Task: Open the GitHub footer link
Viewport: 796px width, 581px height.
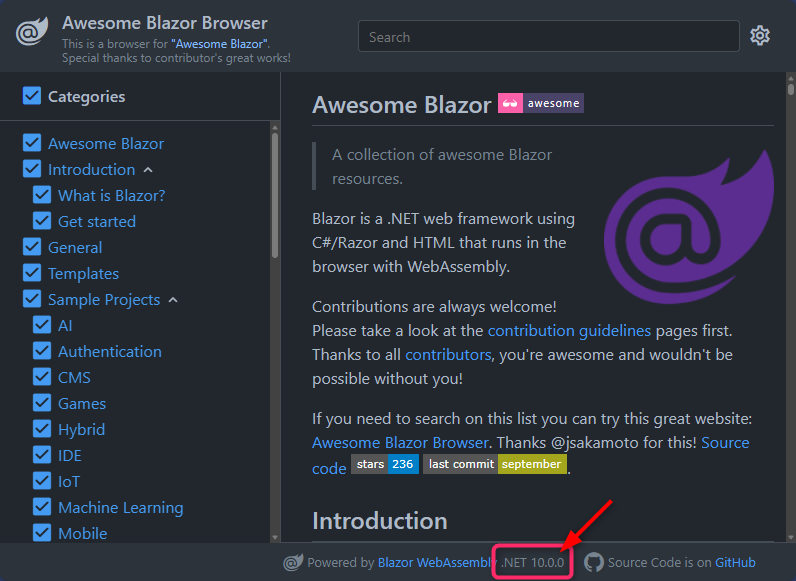Action: pos(735,563)
